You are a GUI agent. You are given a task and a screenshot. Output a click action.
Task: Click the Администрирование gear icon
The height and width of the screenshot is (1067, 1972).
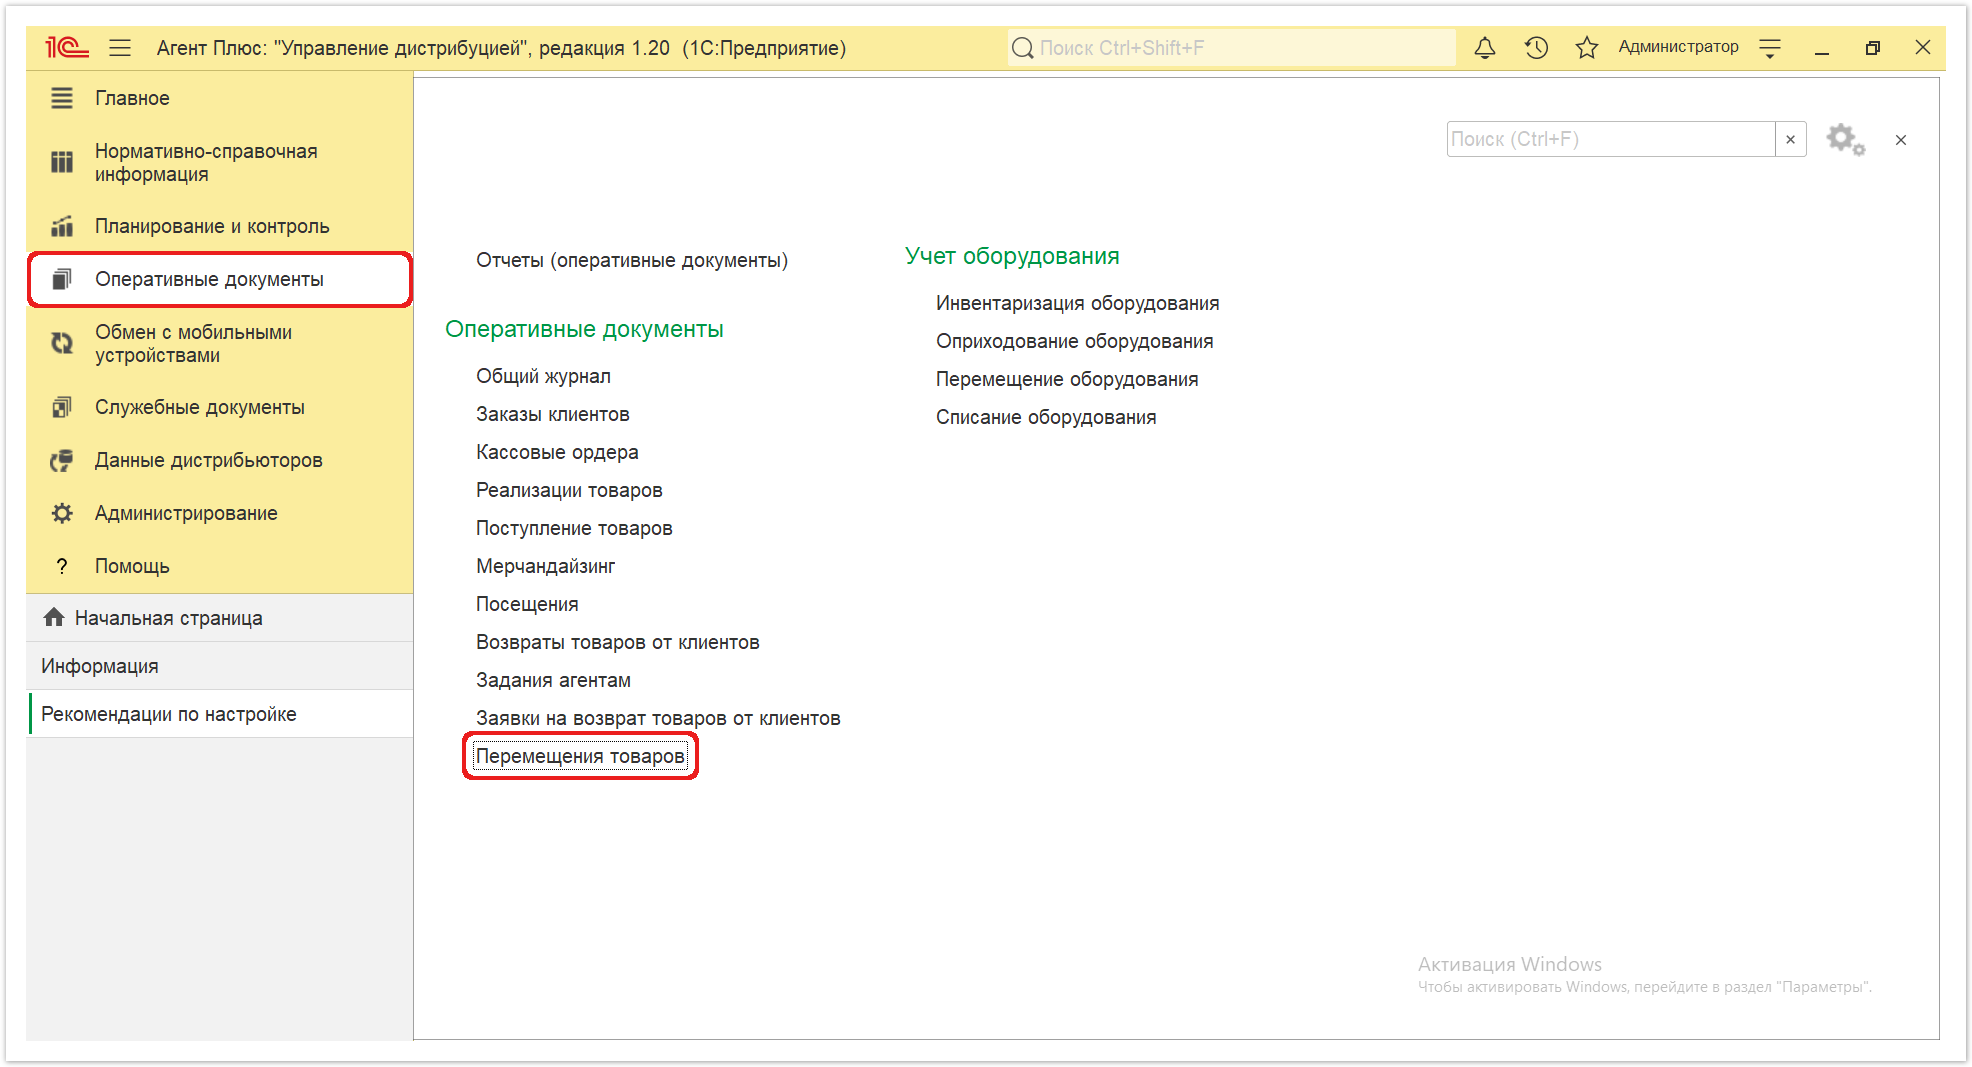[x=62, y=513]
